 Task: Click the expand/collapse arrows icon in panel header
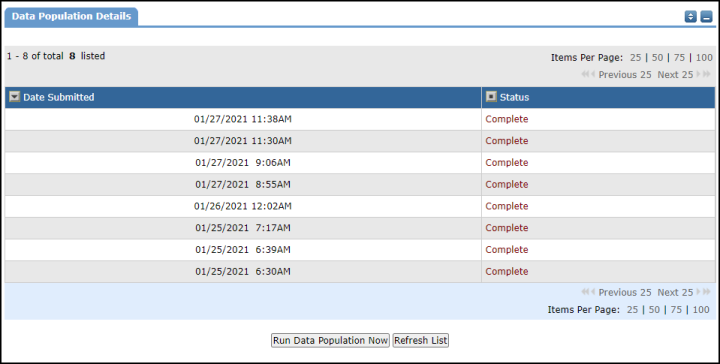point(691,17)
